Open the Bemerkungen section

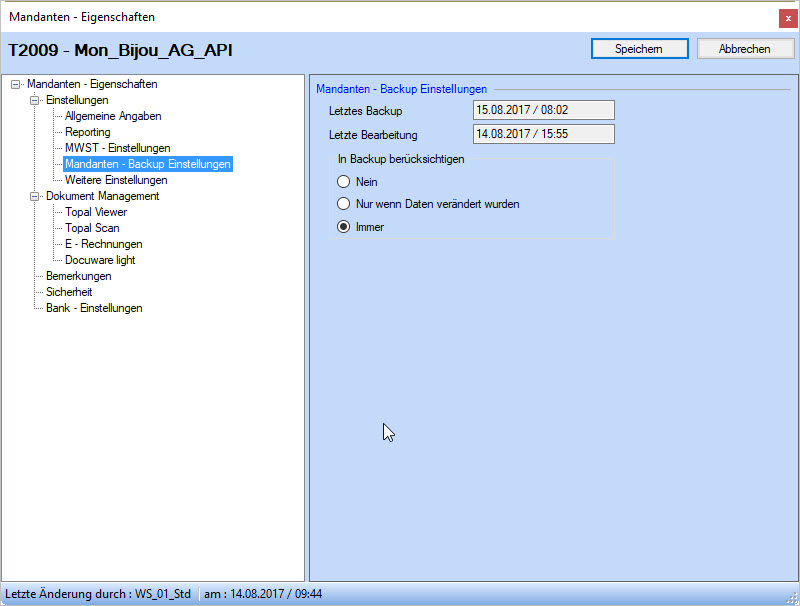pos(78,276)
